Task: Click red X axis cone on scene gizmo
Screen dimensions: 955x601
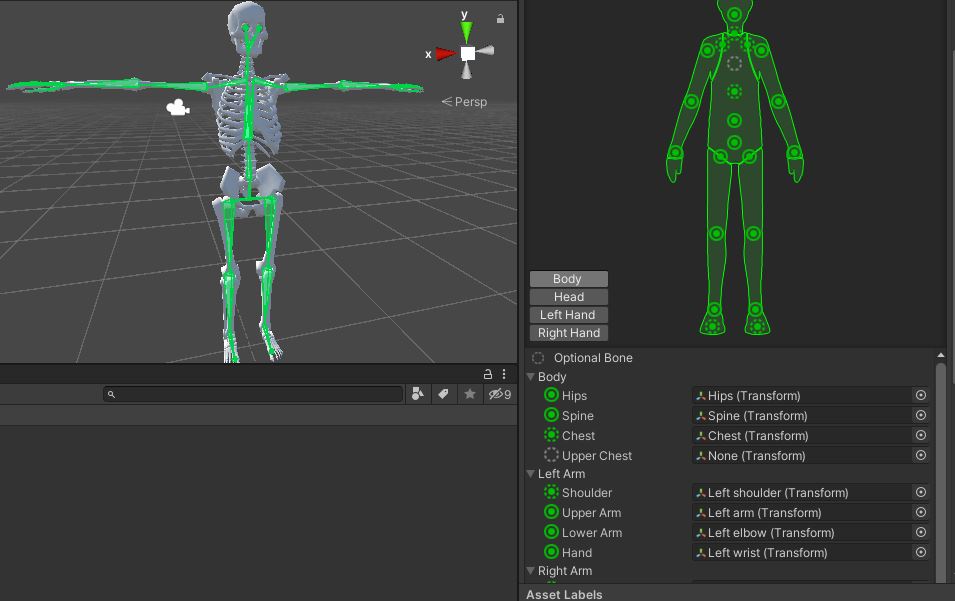Action: pos(445,54)
